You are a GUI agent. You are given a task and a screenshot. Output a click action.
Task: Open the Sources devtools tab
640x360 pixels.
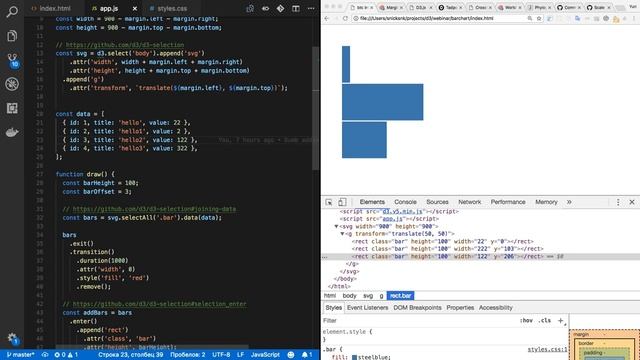[x=437, y=202]
